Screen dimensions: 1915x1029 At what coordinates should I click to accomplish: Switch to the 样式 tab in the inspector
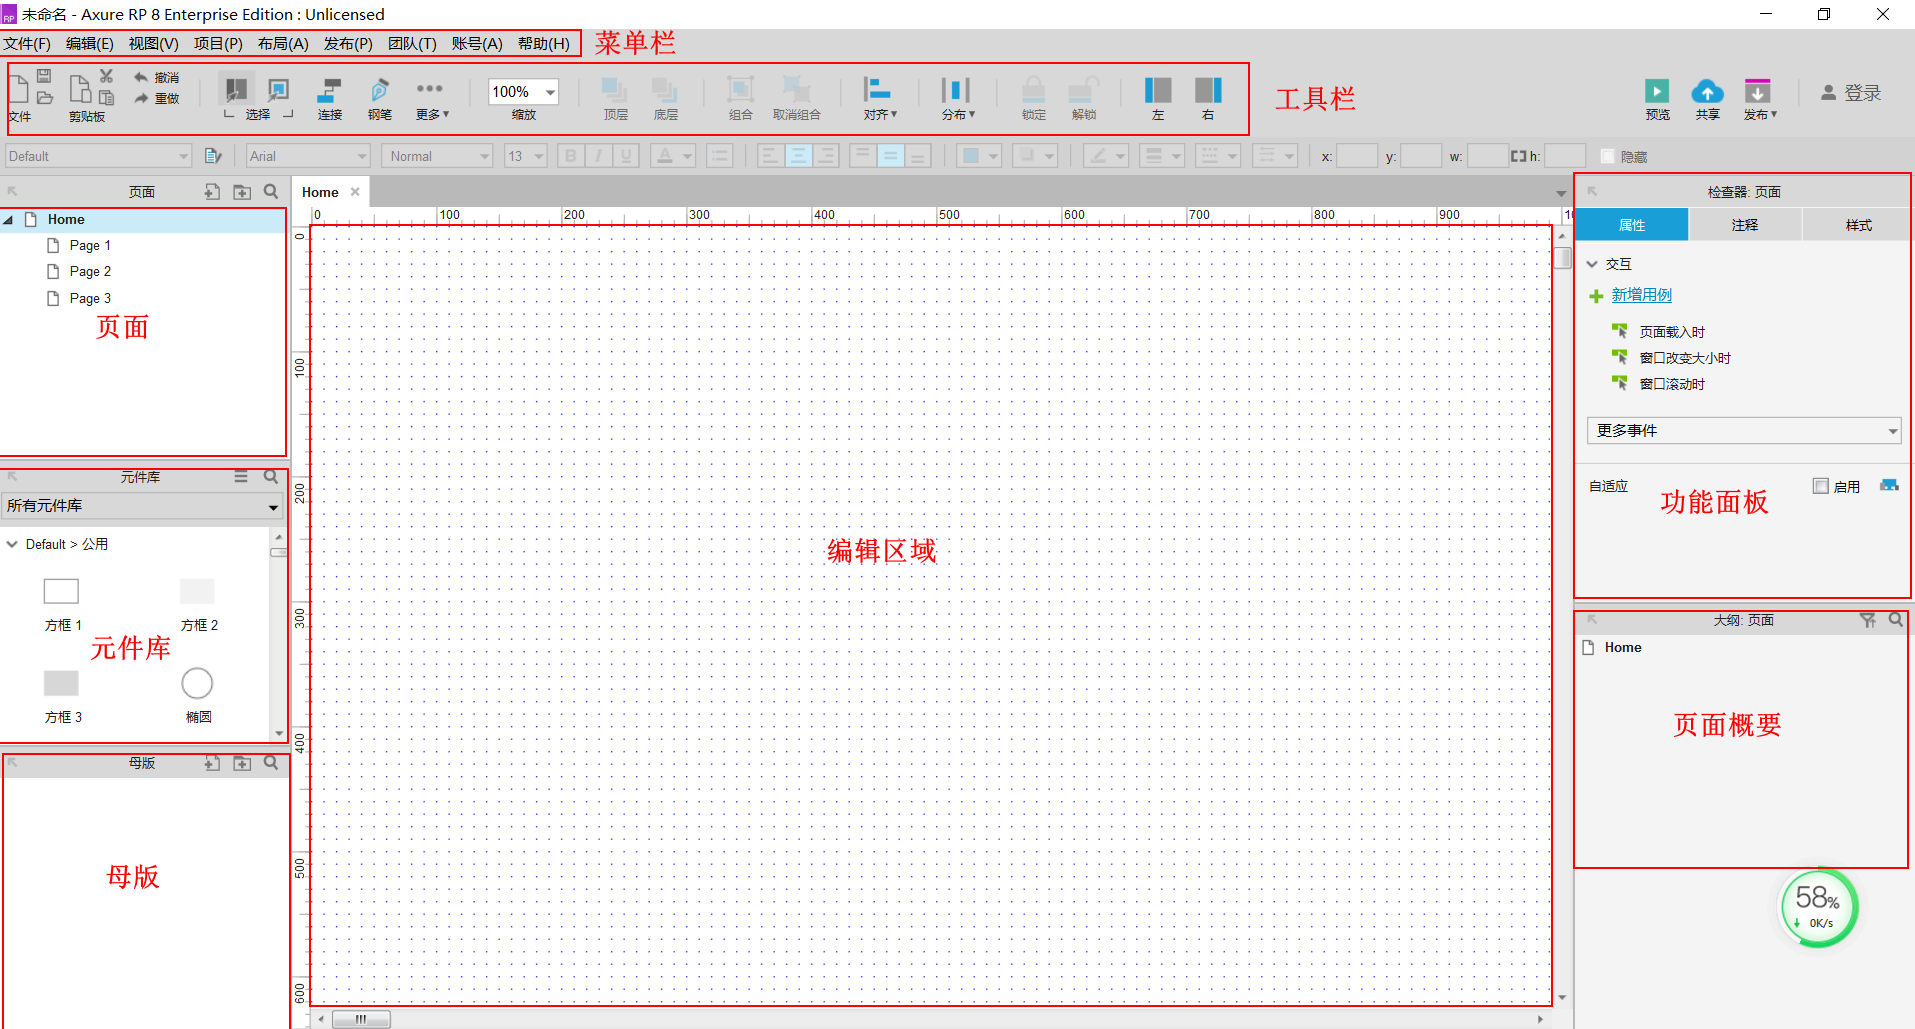coord(1856,224)
